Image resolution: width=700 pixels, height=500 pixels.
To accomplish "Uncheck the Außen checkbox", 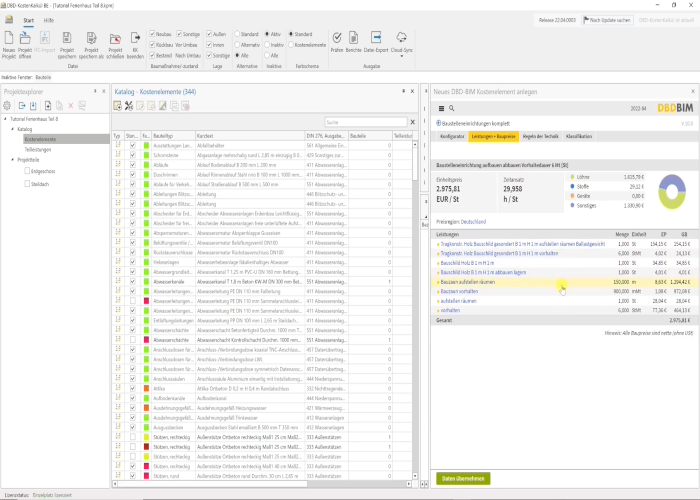I will coord(209,33).
